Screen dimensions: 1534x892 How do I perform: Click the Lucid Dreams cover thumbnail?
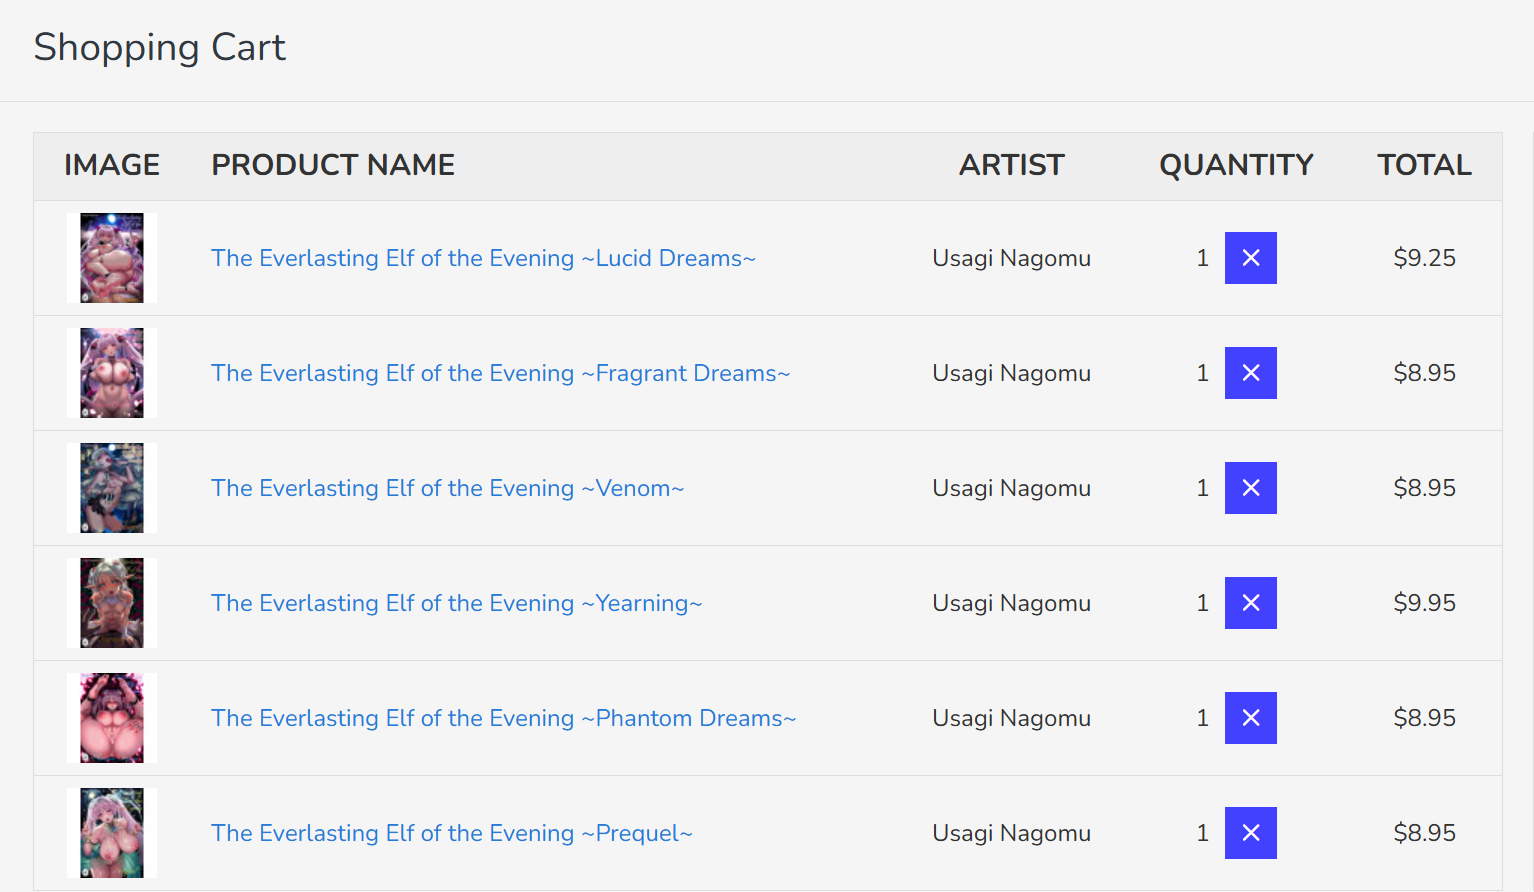[112, 258]
